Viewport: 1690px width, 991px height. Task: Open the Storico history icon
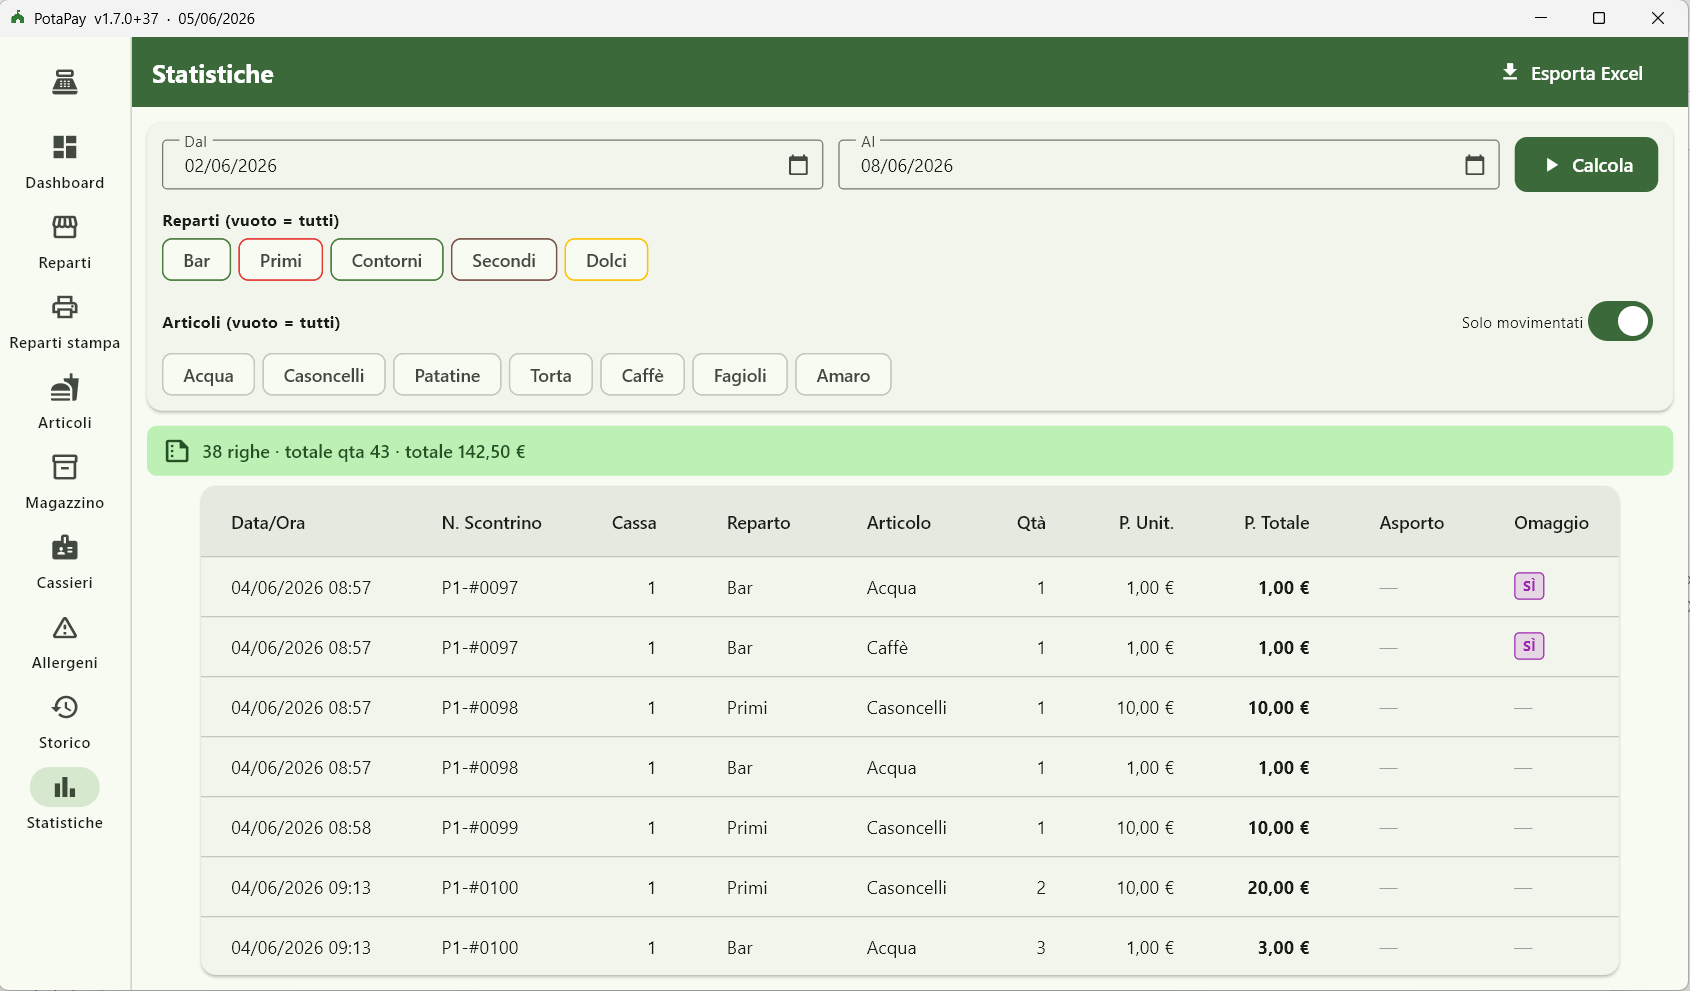(65, 707)
